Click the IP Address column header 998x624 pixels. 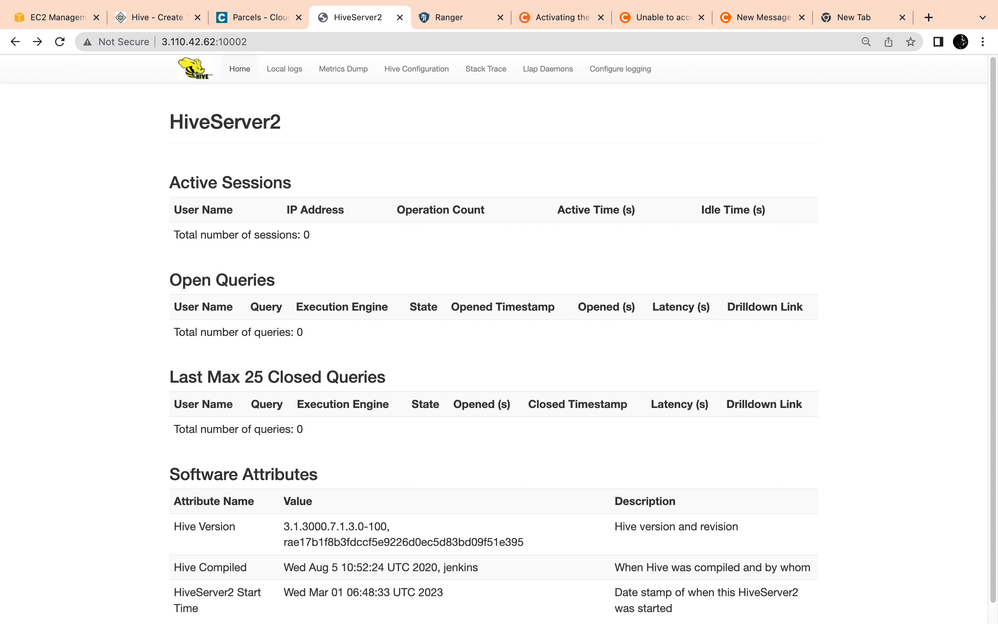coord(315,209)
